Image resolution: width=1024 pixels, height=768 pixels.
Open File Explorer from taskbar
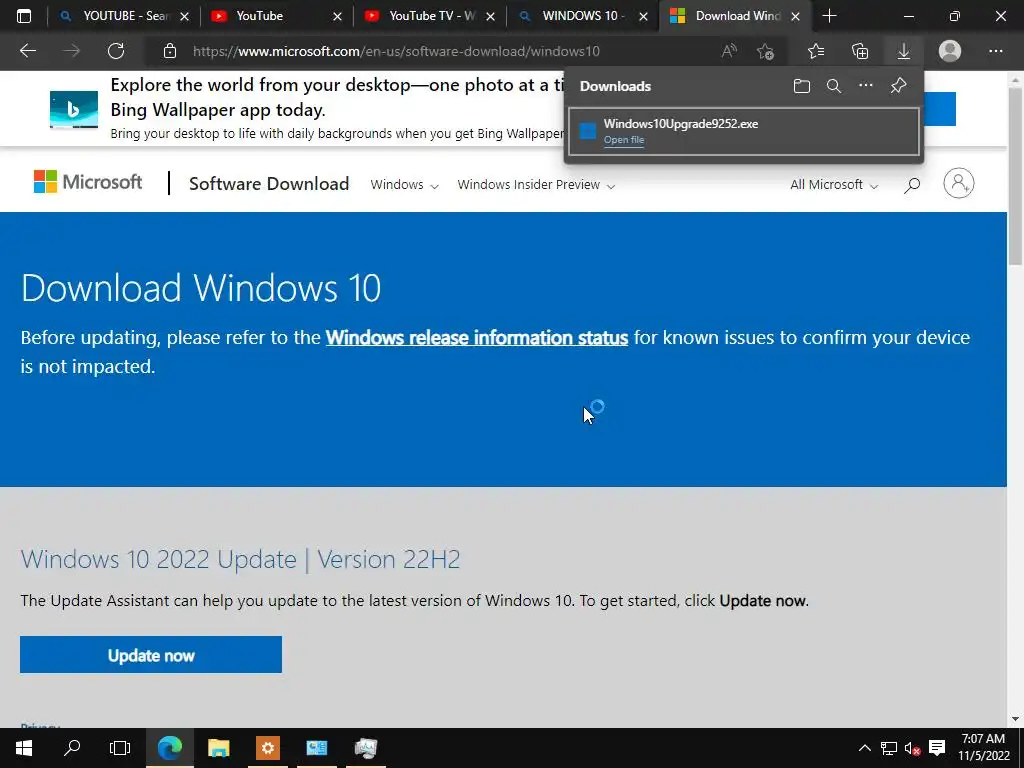pos(219,748)
